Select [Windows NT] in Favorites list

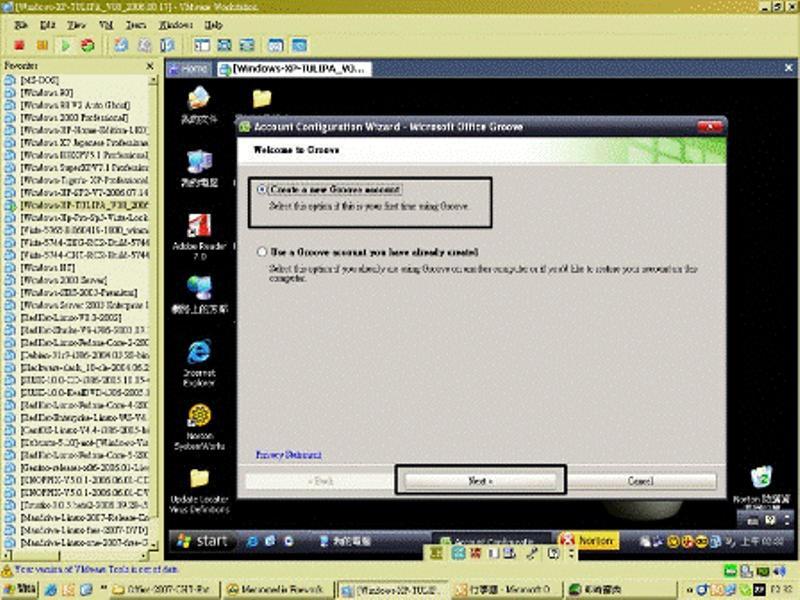point(47,267)
